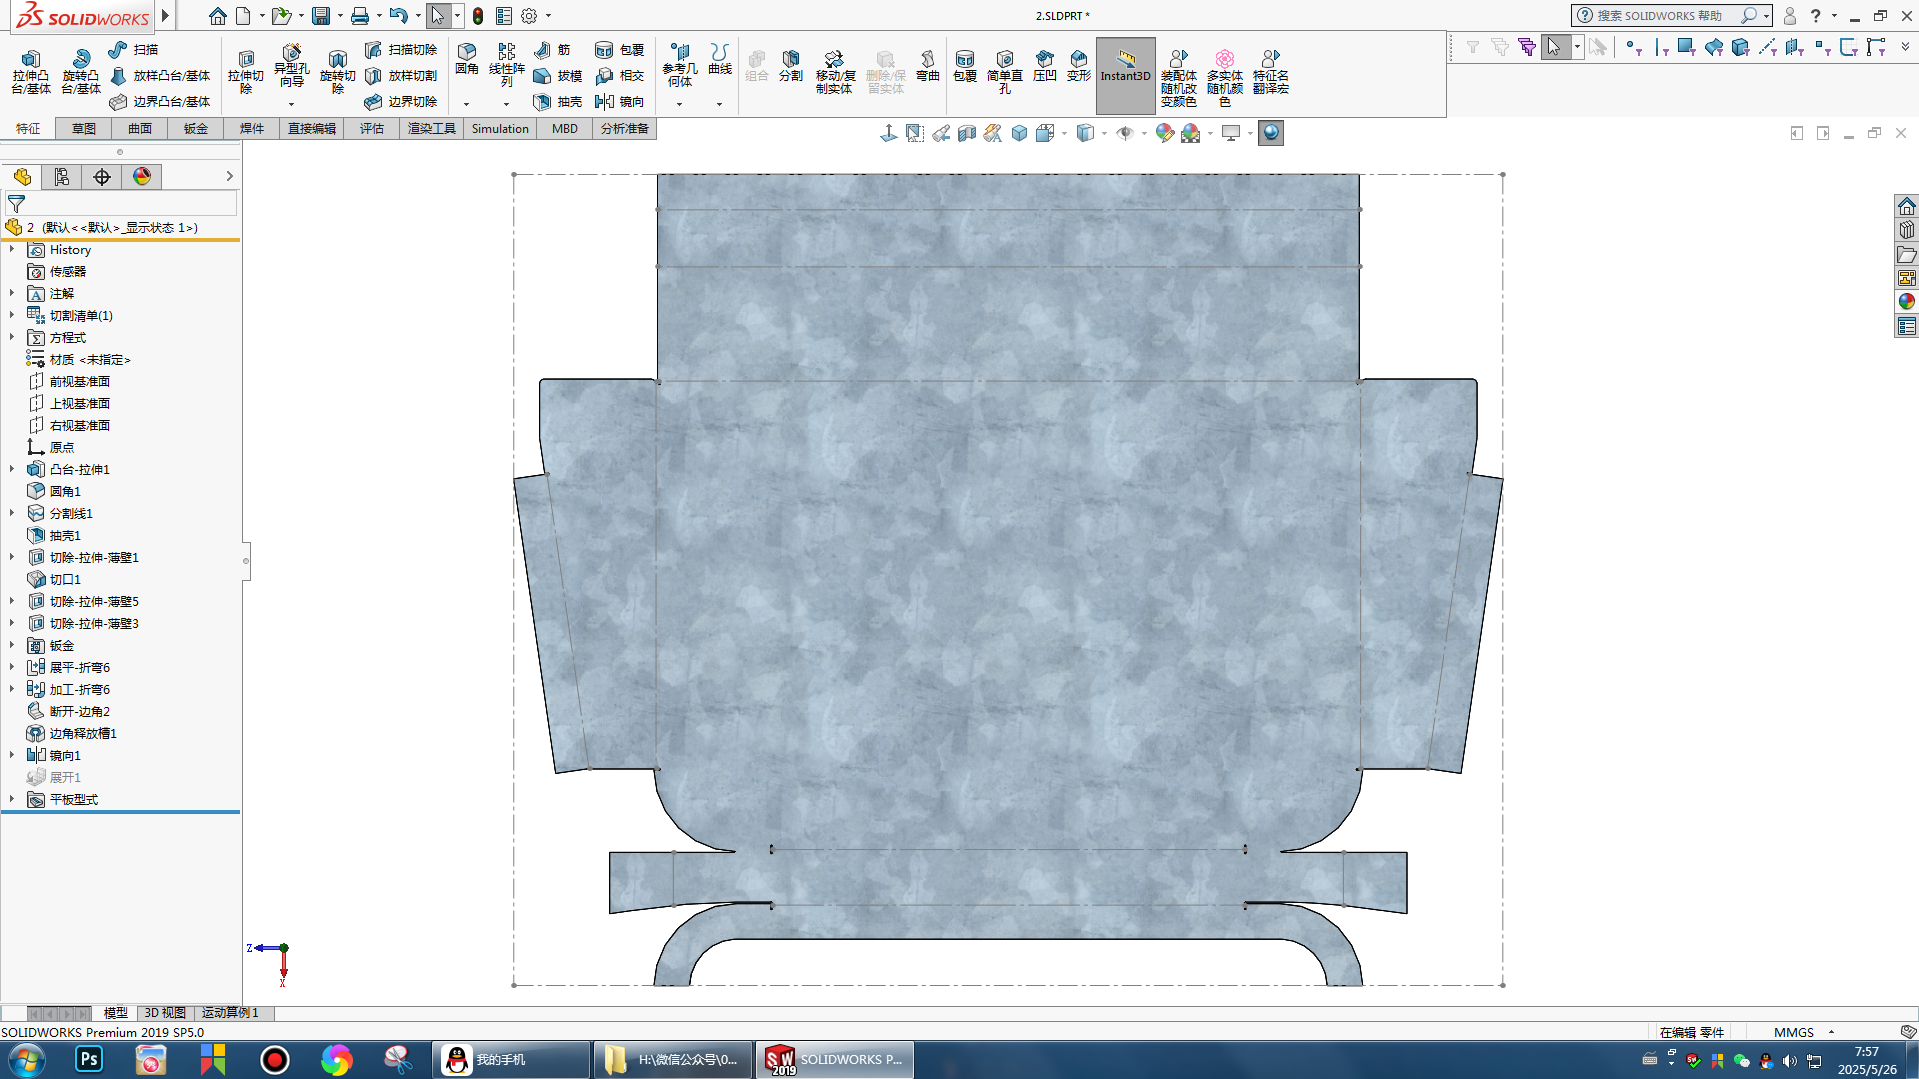Pick the 弯曲 flex tool
1919x1079 pixels.
pos(928,66)
